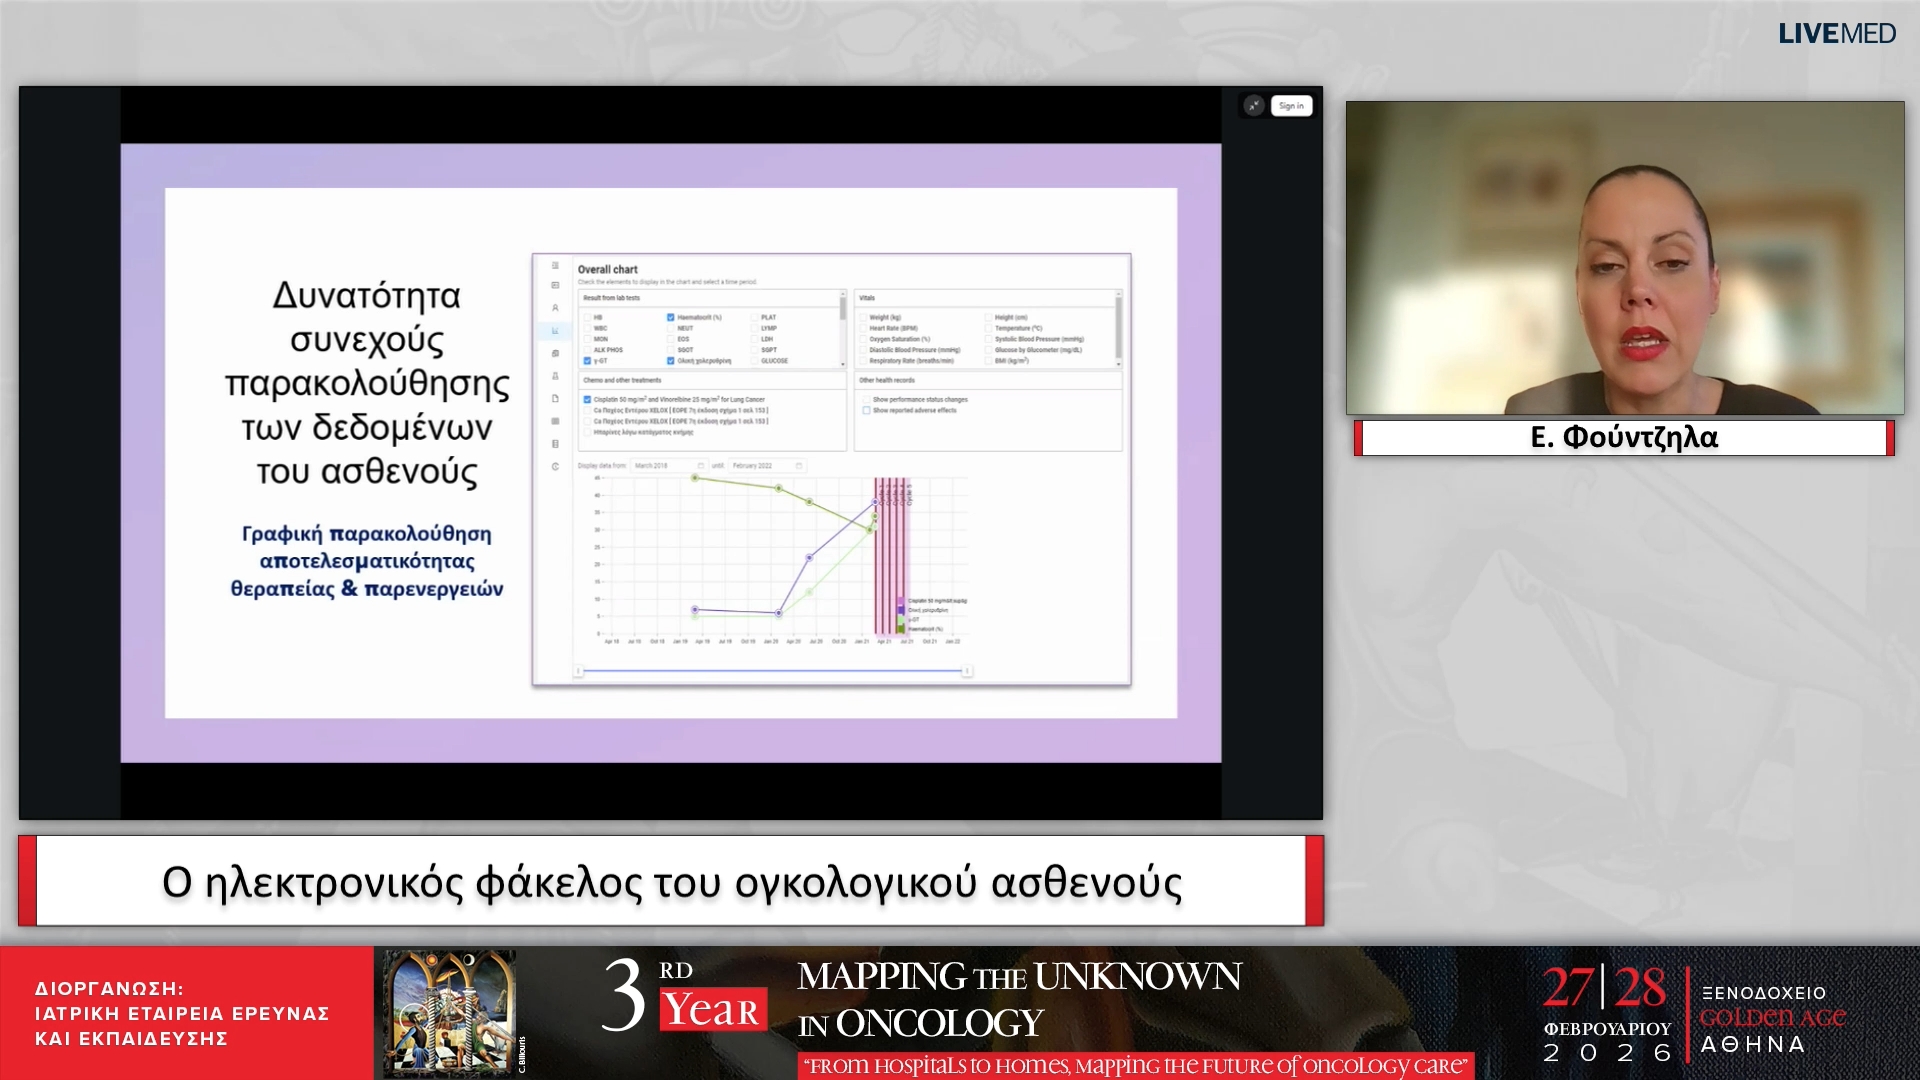1920x1080 pixels.
Task: Uncheck the γ-GT lab test checkbox
Action: click(x=587, y=361)
